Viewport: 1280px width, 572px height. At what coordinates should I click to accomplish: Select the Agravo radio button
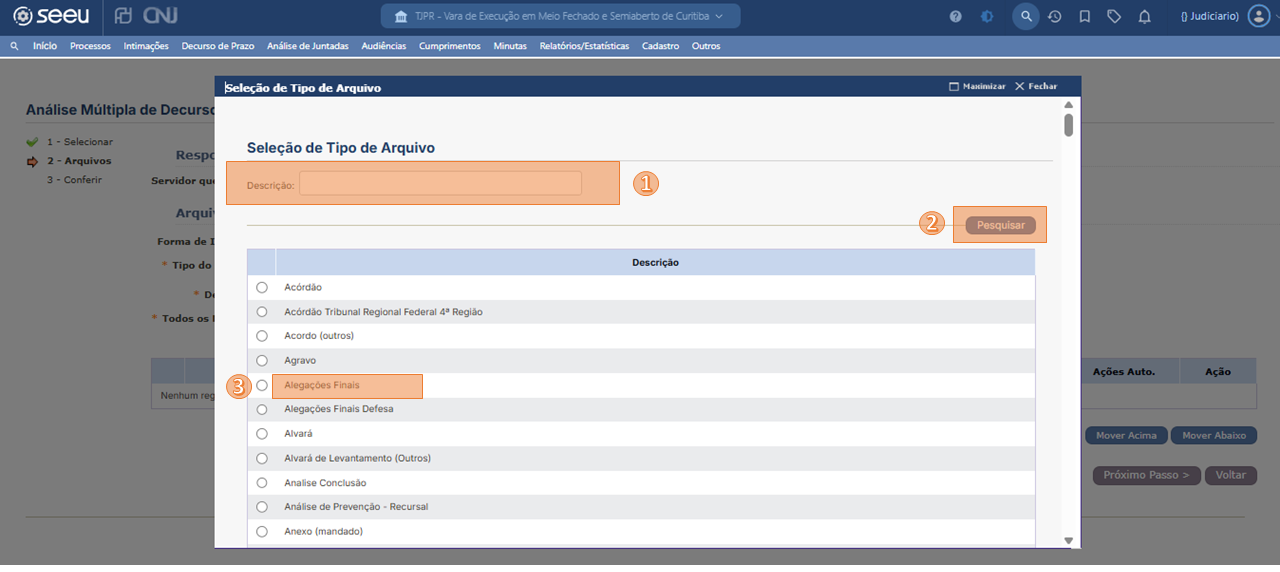click(262, 360)
